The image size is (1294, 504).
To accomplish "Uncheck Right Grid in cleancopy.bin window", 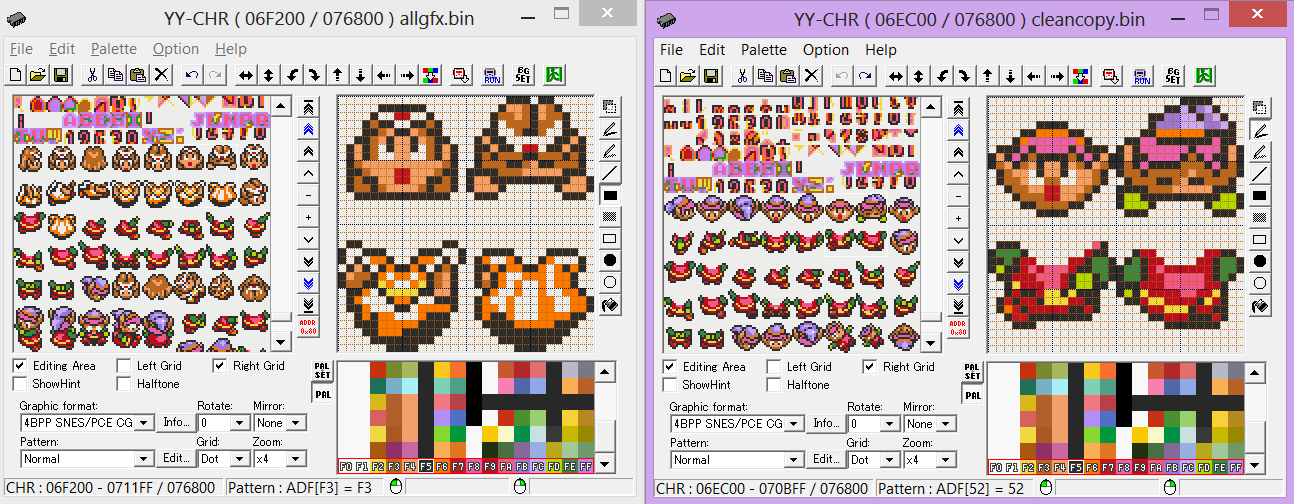I will [x=899, y=367].
